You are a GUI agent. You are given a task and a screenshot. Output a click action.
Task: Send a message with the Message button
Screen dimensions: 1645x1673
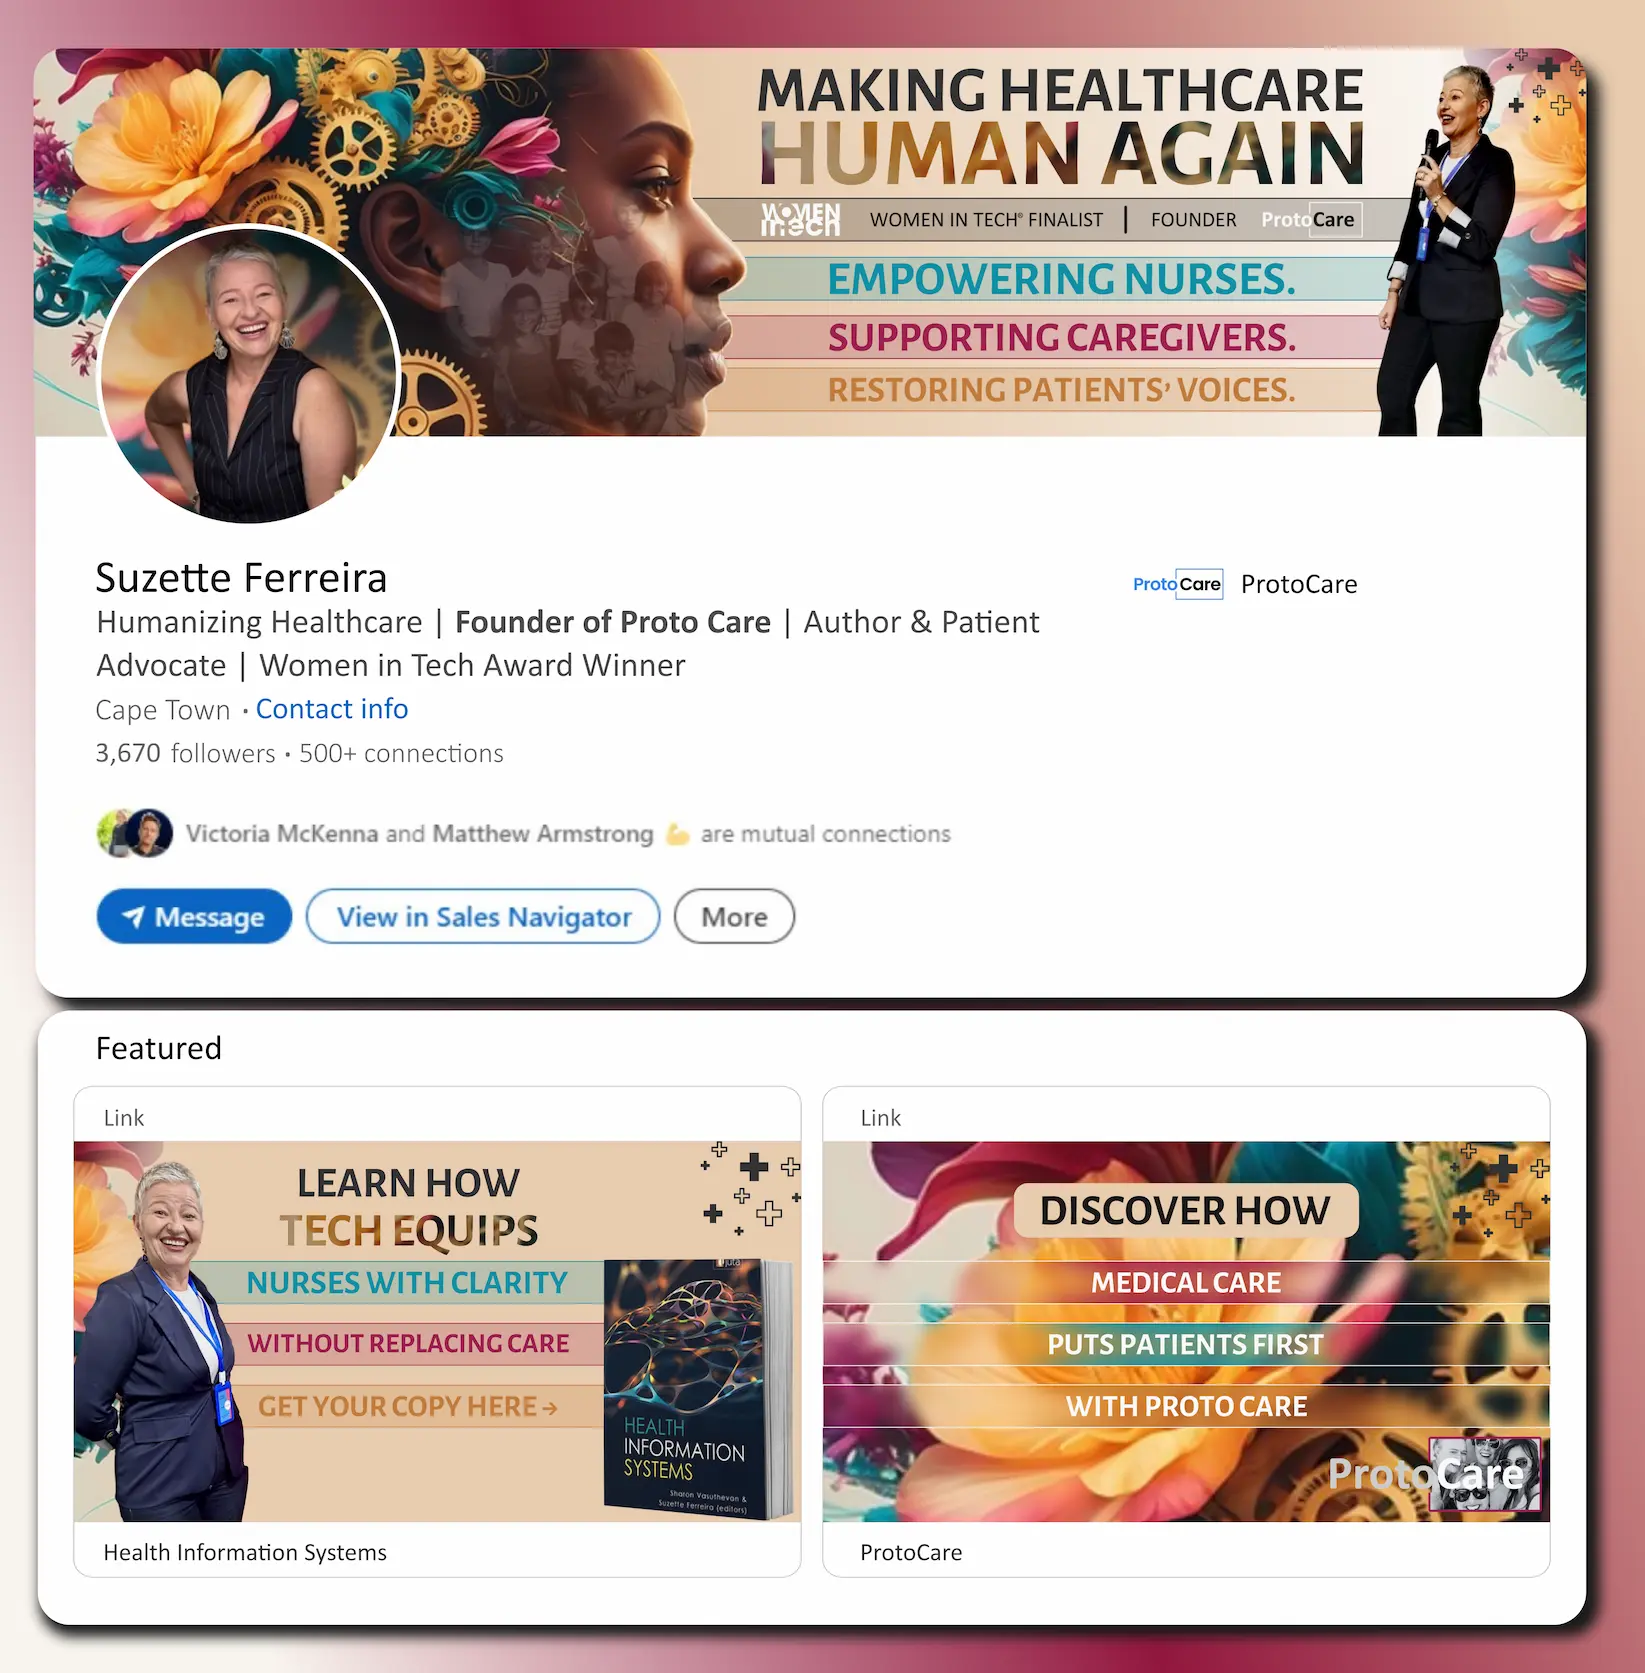click(194, 916)
